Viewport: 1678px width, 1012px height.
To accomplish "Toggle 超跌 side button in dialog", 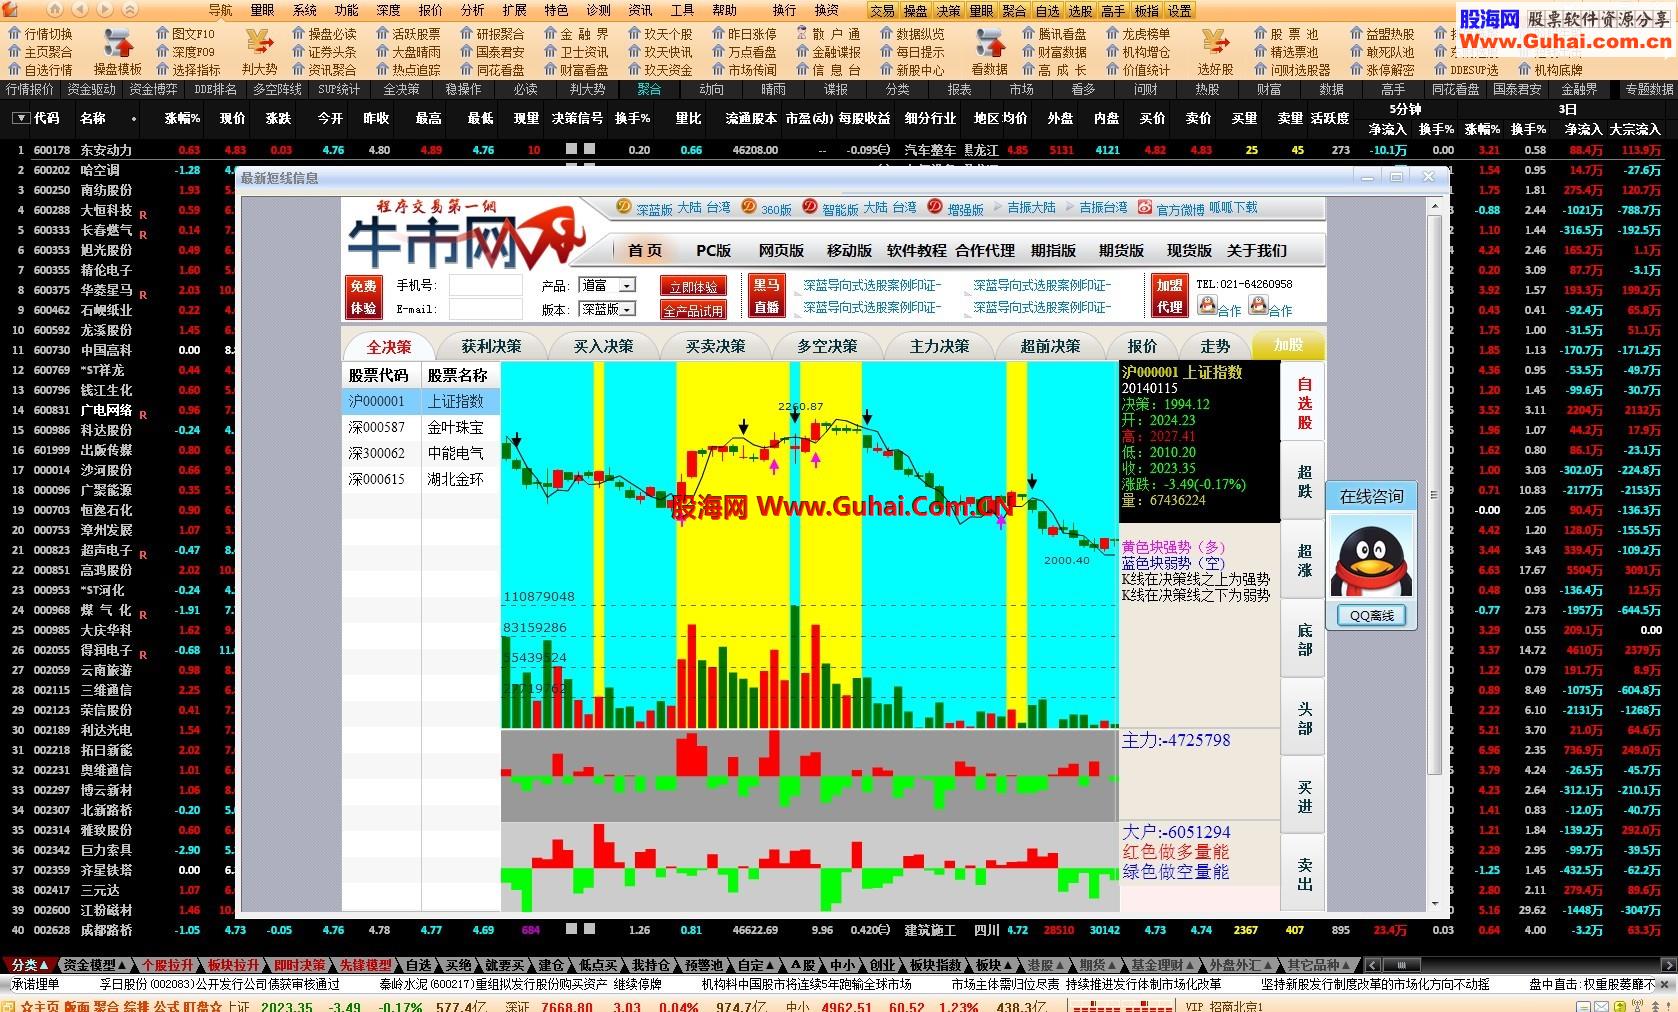I will 1304,481.
